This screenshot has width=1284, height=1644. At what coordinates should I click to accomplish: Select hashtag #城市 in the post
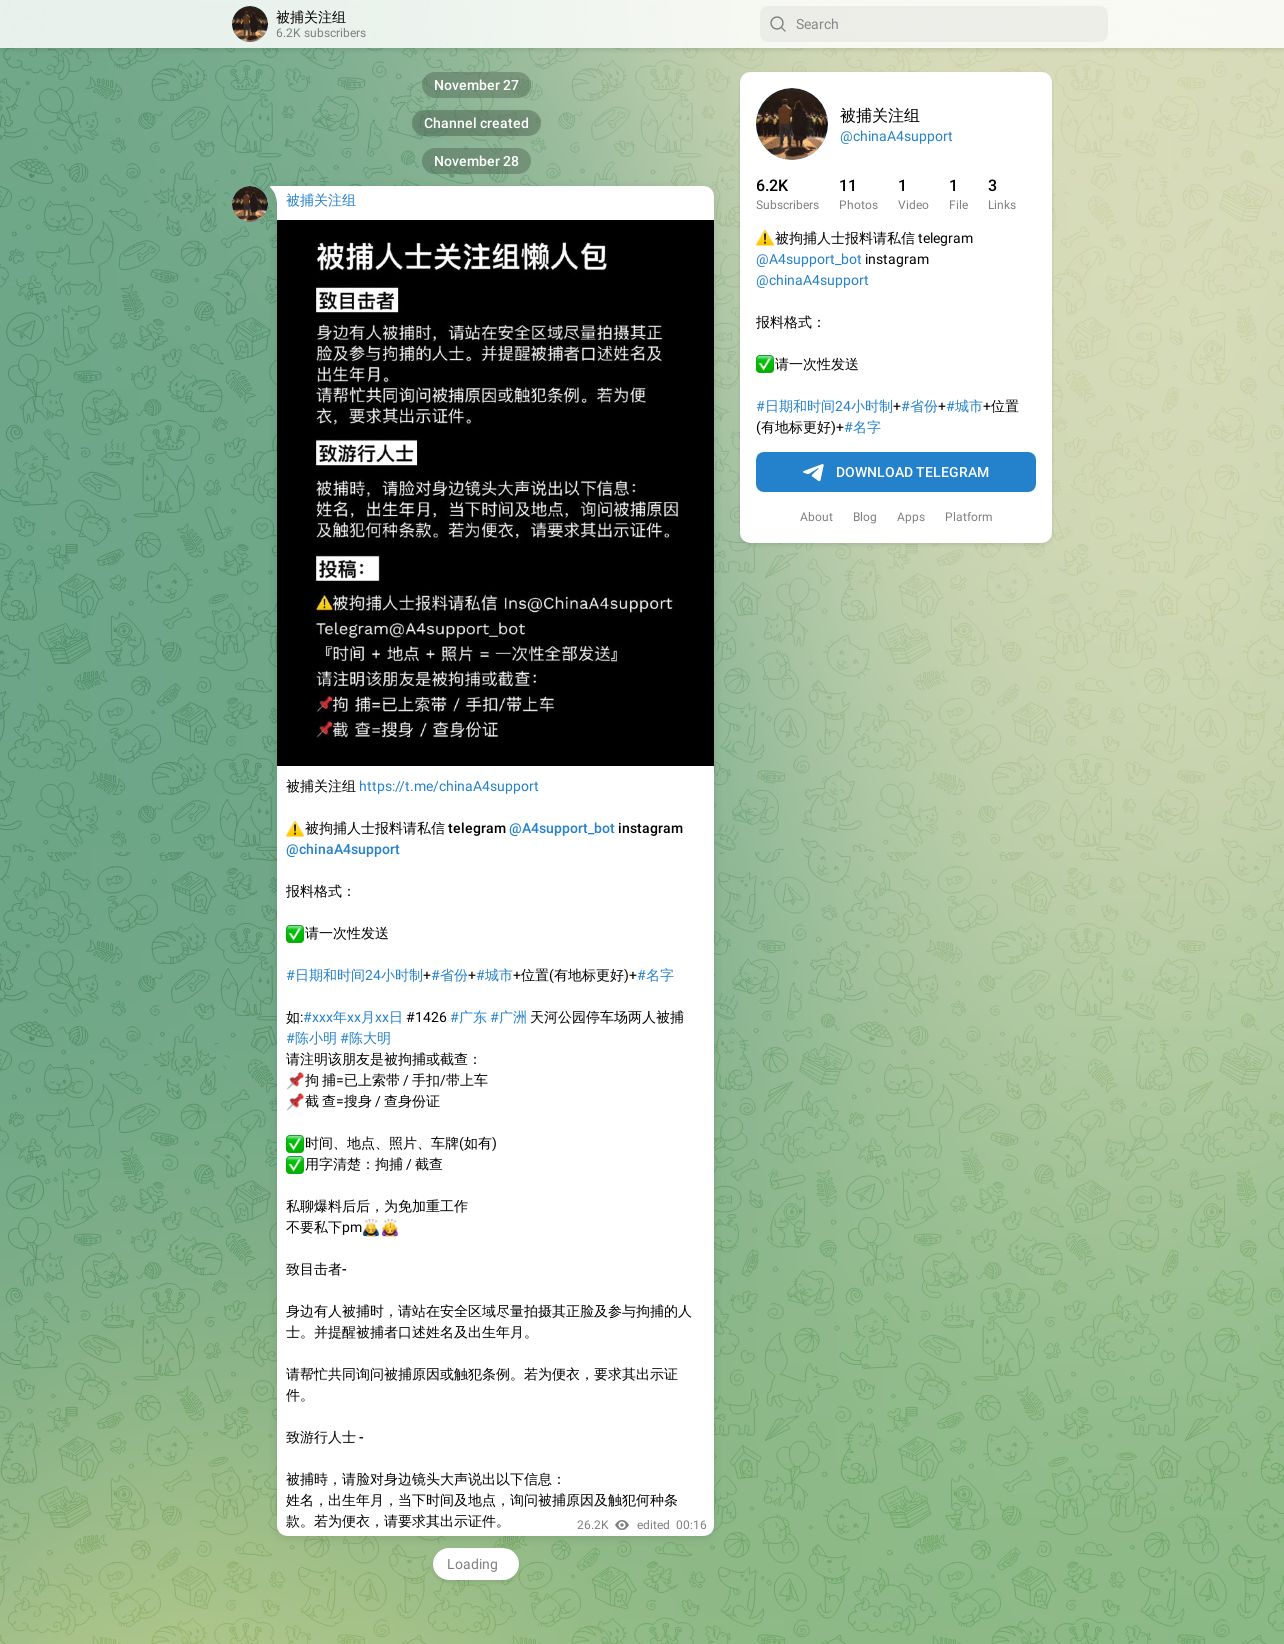click(495, 975)
